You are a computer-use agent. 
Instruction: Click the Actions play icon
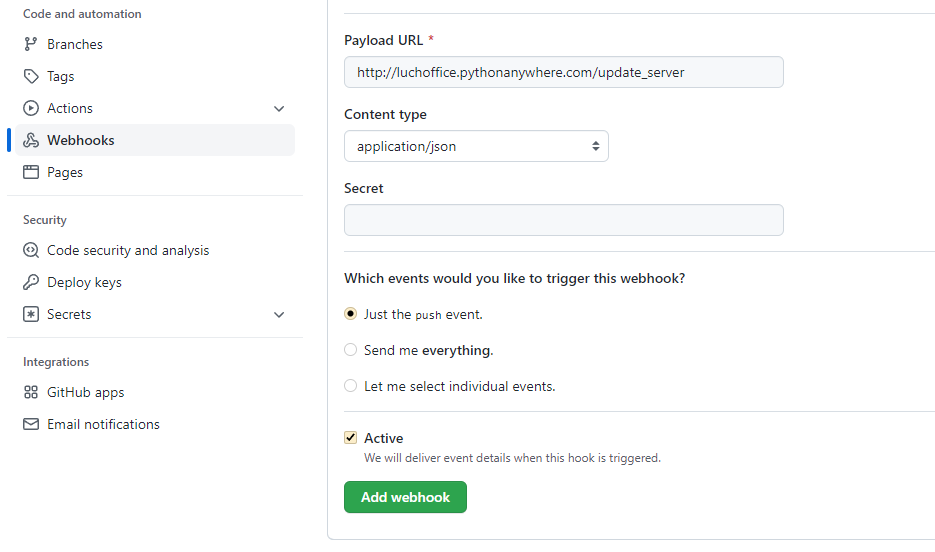[30, 108]
